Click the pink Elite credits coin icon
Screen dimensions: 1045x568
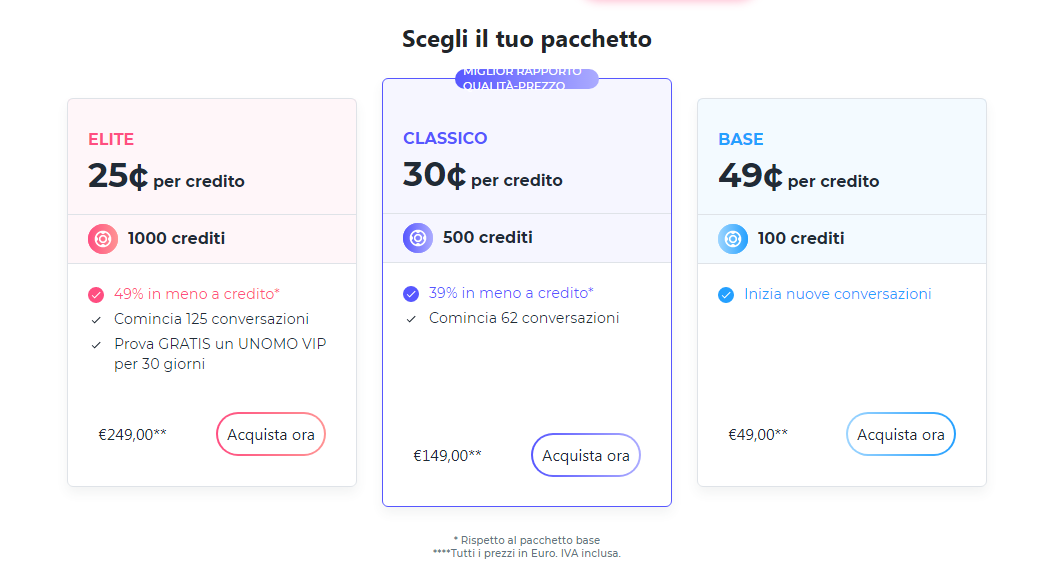tap(103, 239)
